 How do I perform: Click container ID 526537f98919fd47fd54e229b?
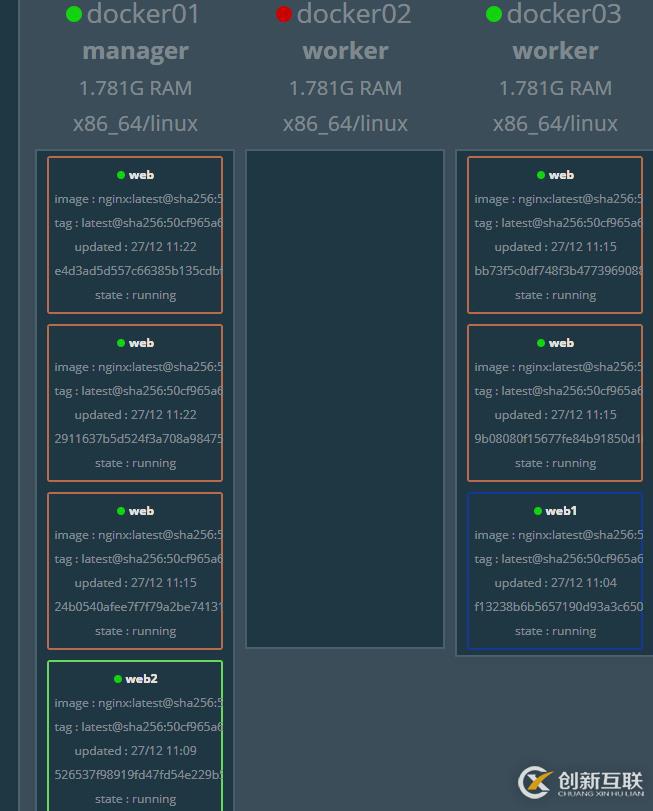click(138, 775)
